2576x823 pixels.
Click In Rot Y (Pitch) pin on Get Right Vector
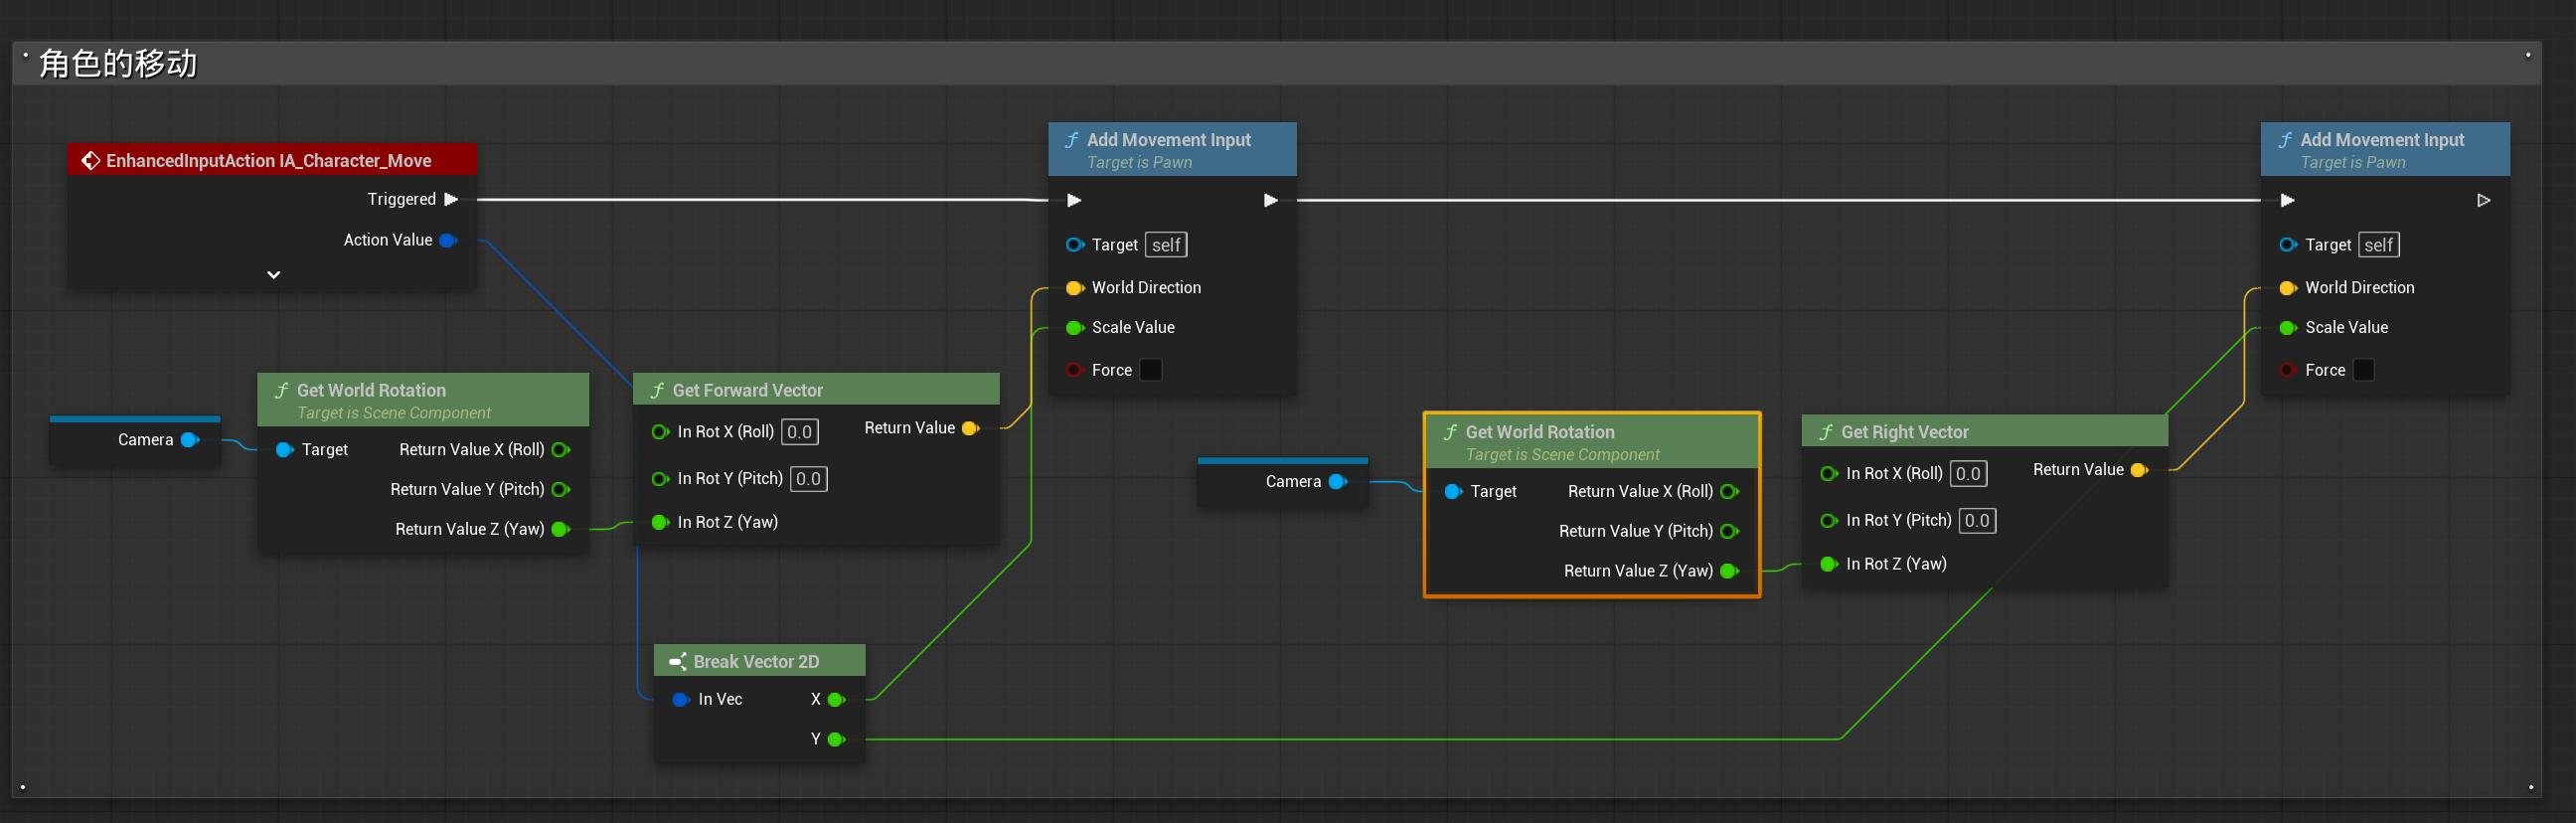click(x=1829, y=521)
